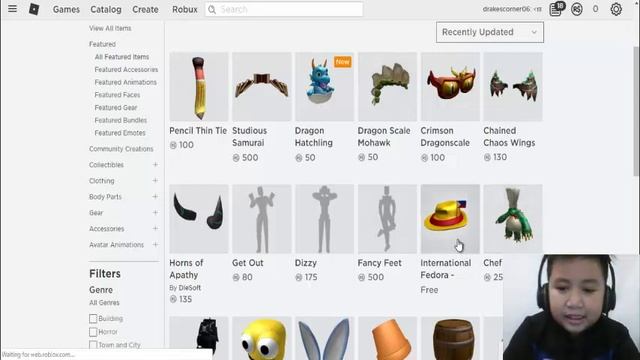Open Chef item thumbnail
This screenshot has width=640, height=360.
click(513, 219)
